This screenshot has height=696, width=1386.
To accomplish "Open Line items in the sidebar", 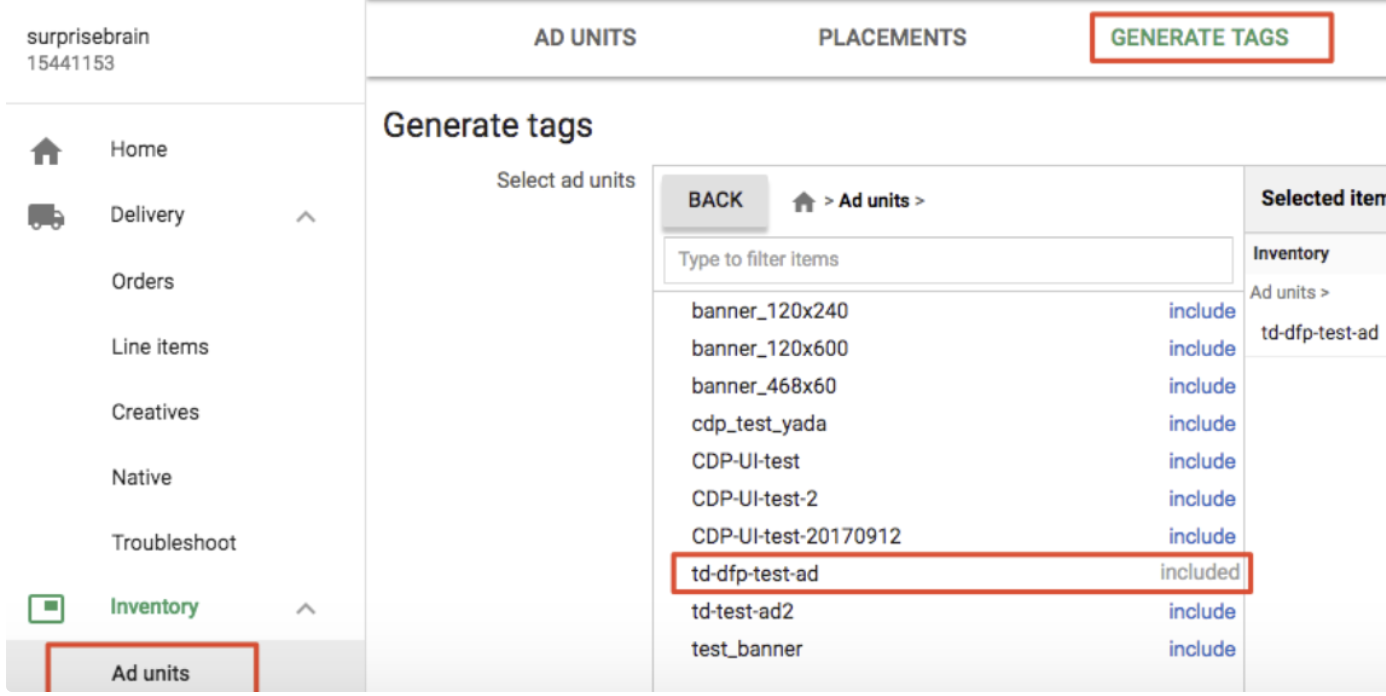I will 160,347.
